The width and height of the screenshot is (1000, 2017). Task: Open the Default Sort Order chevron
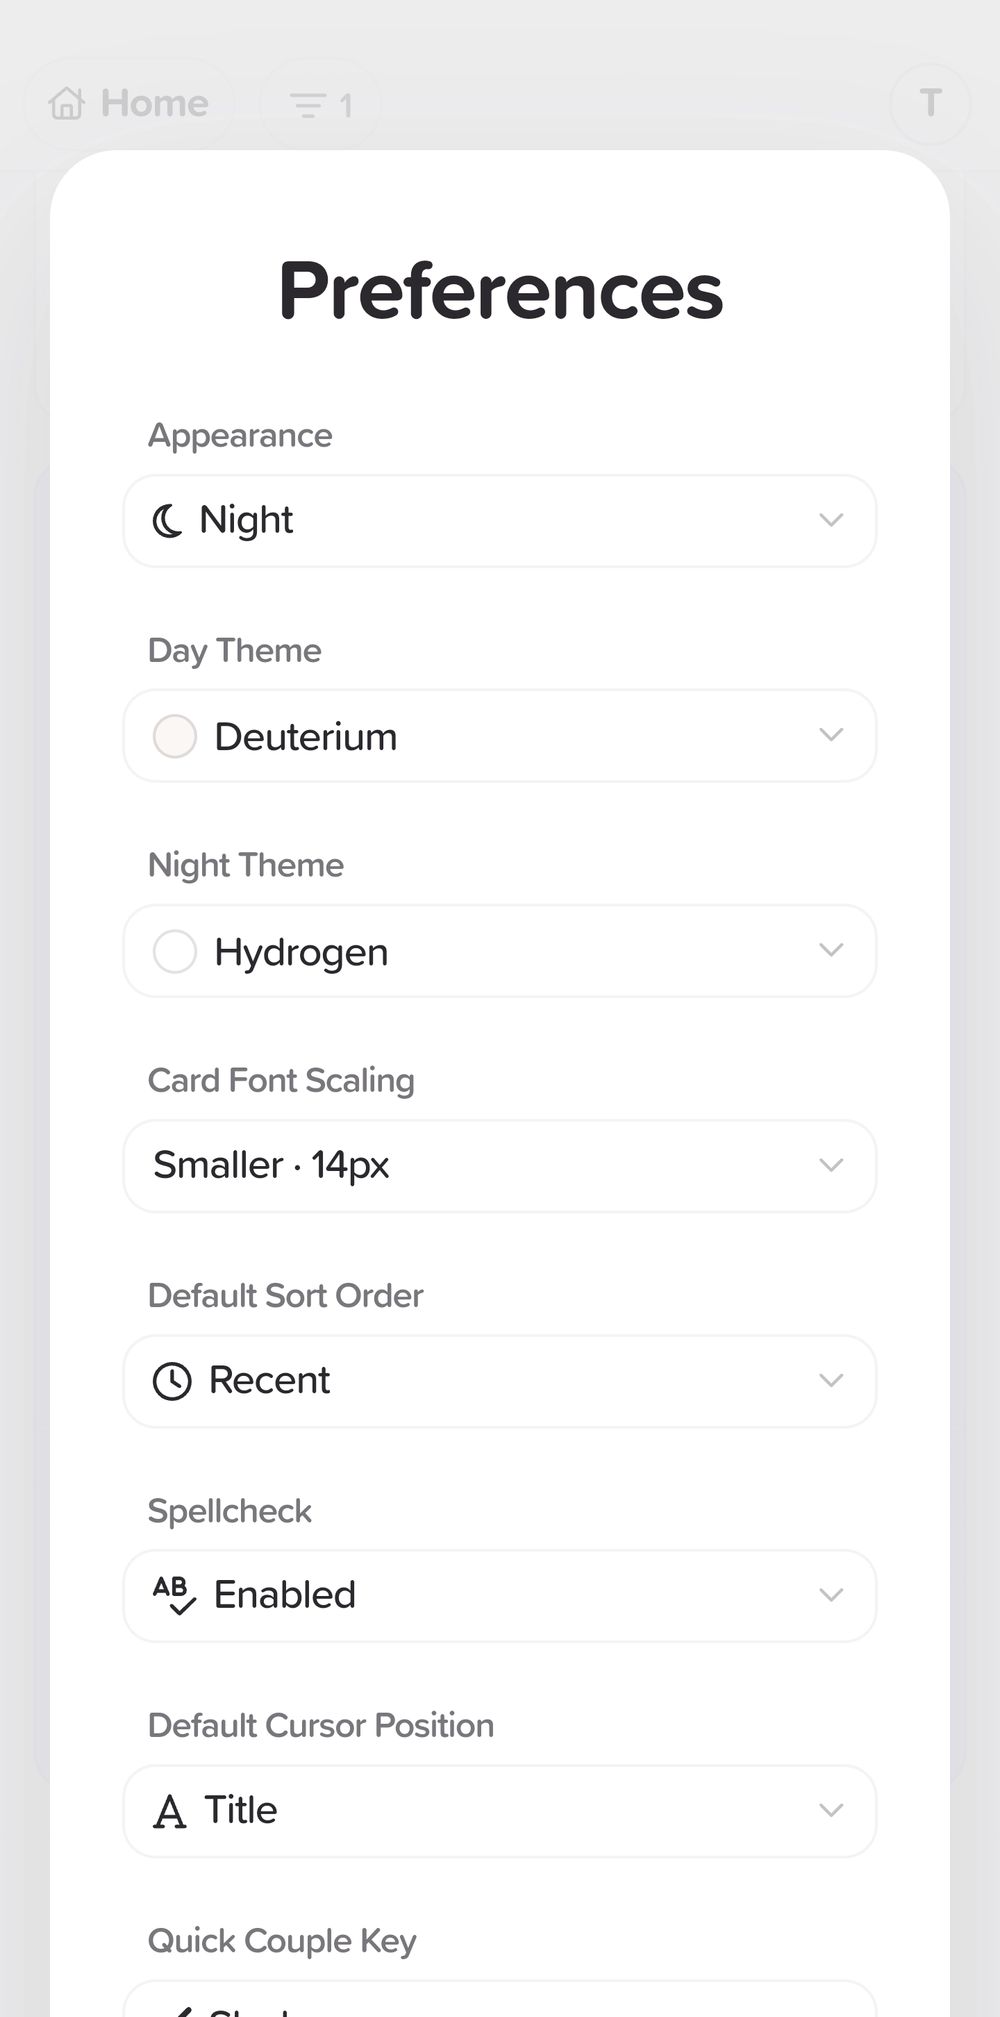831,1380
